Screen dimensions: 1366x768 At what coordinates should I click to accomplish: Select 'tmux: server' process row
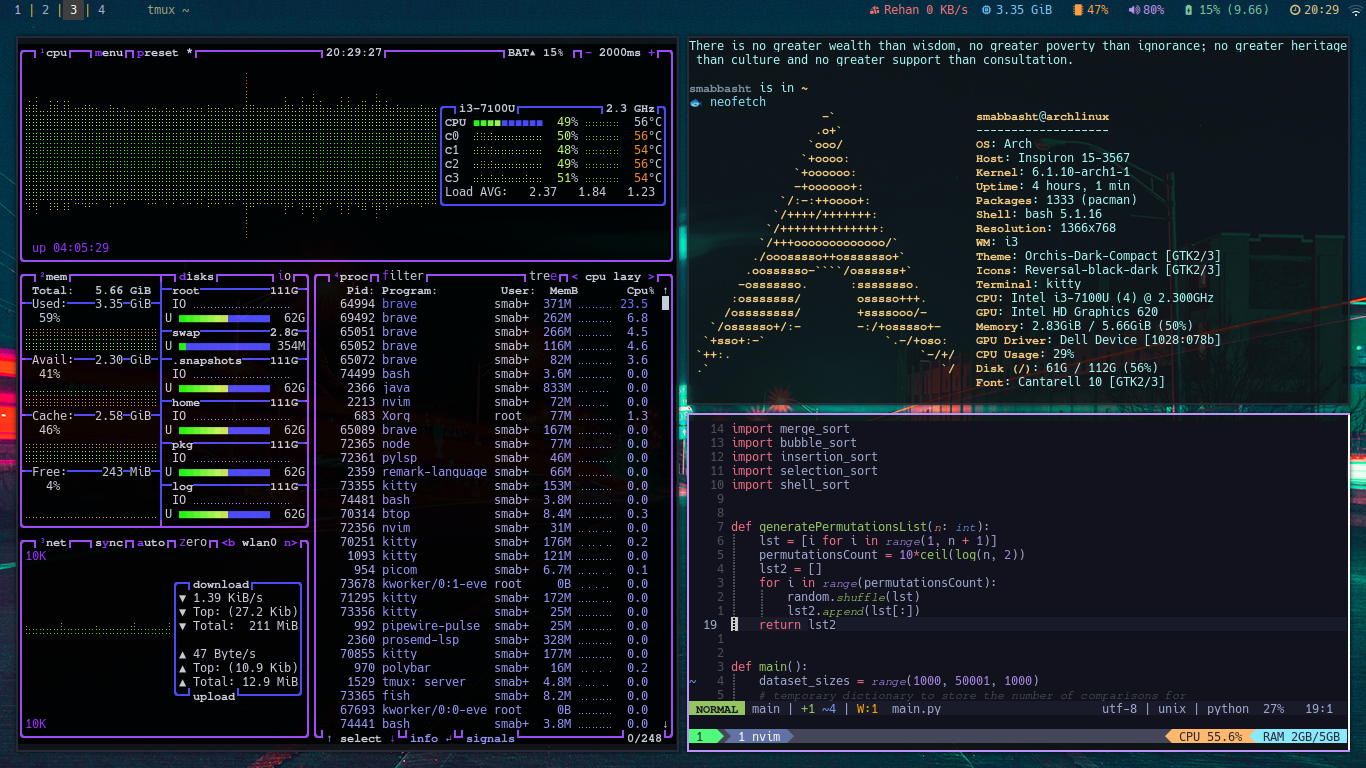pyautogui.click(x=494, y=682)
